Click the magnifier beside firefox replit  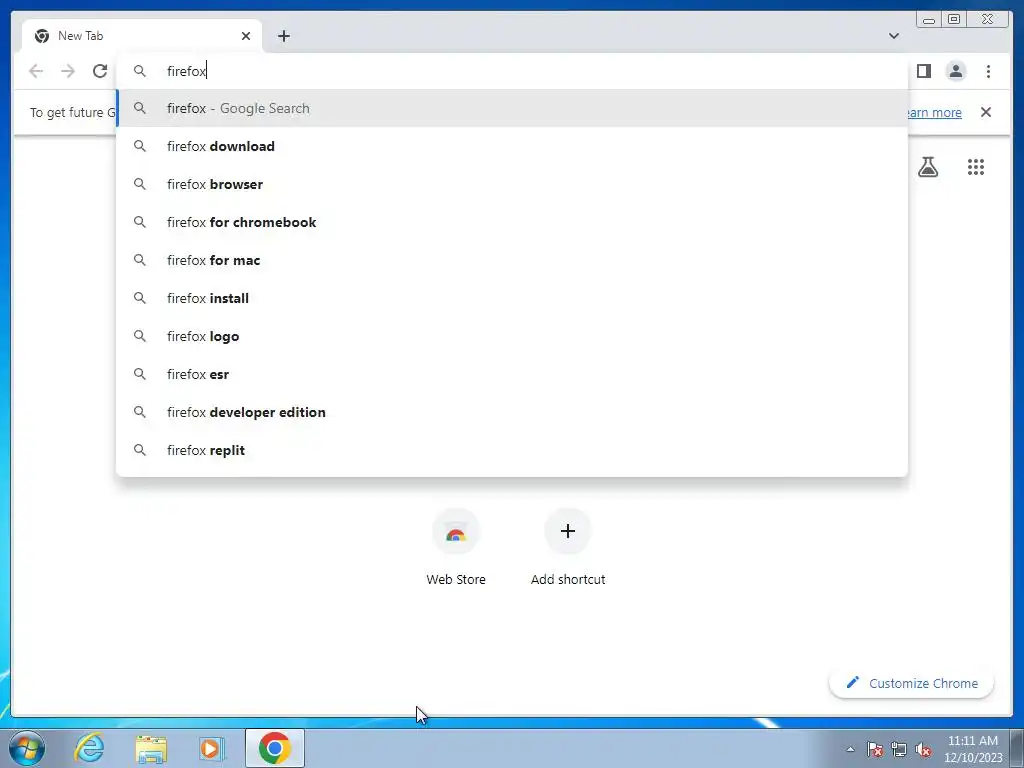[140, 450]
